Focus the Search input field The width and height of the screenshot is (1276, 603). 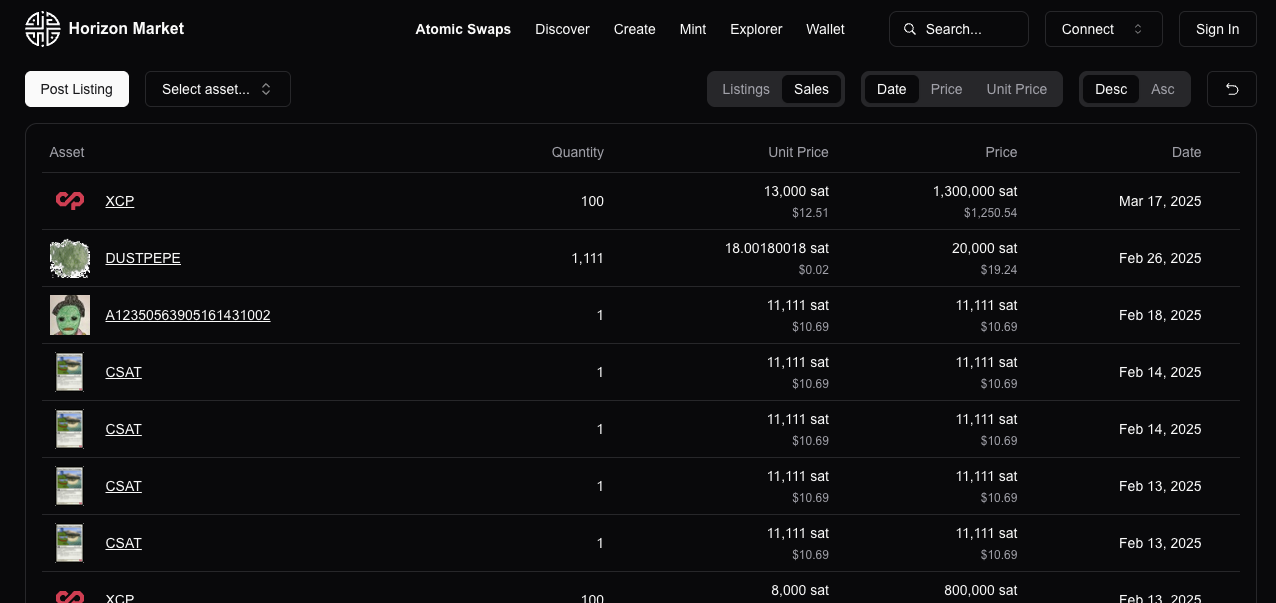pyautogui.click(x=959, y=29)
